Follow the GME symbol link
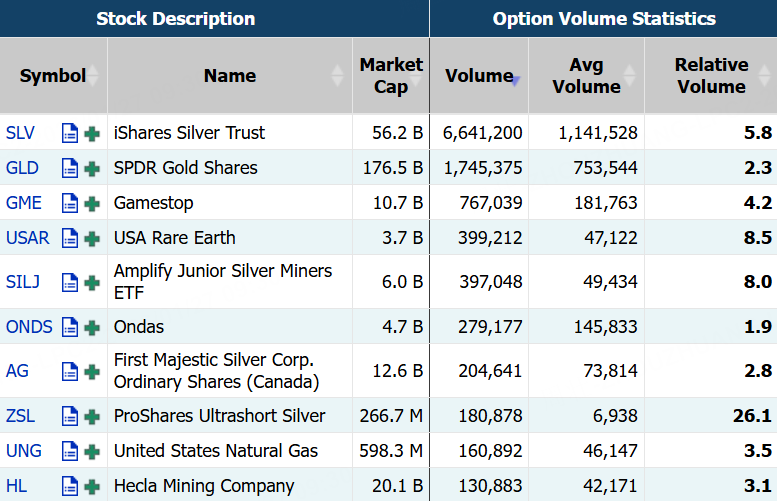This screenshot has width=777, height=501. click(x=24, y=203)
